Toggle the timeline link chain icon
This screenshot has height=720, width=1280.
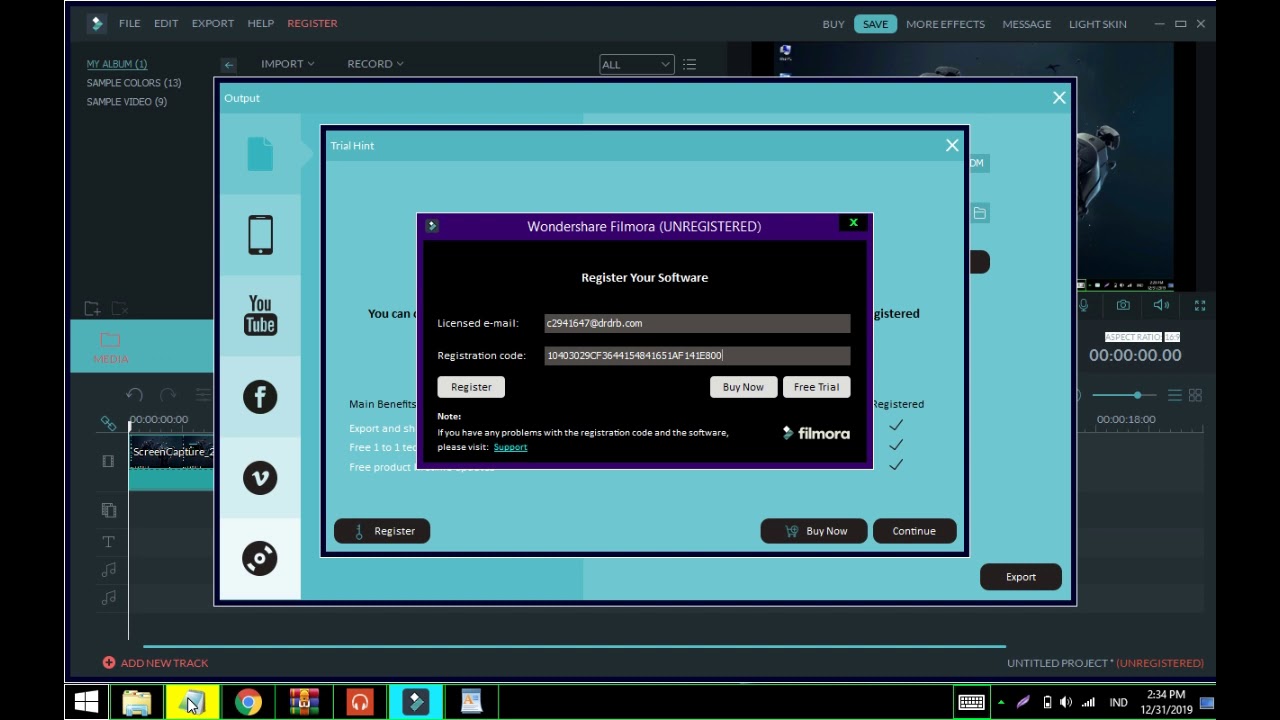click(x=108, y=424)
